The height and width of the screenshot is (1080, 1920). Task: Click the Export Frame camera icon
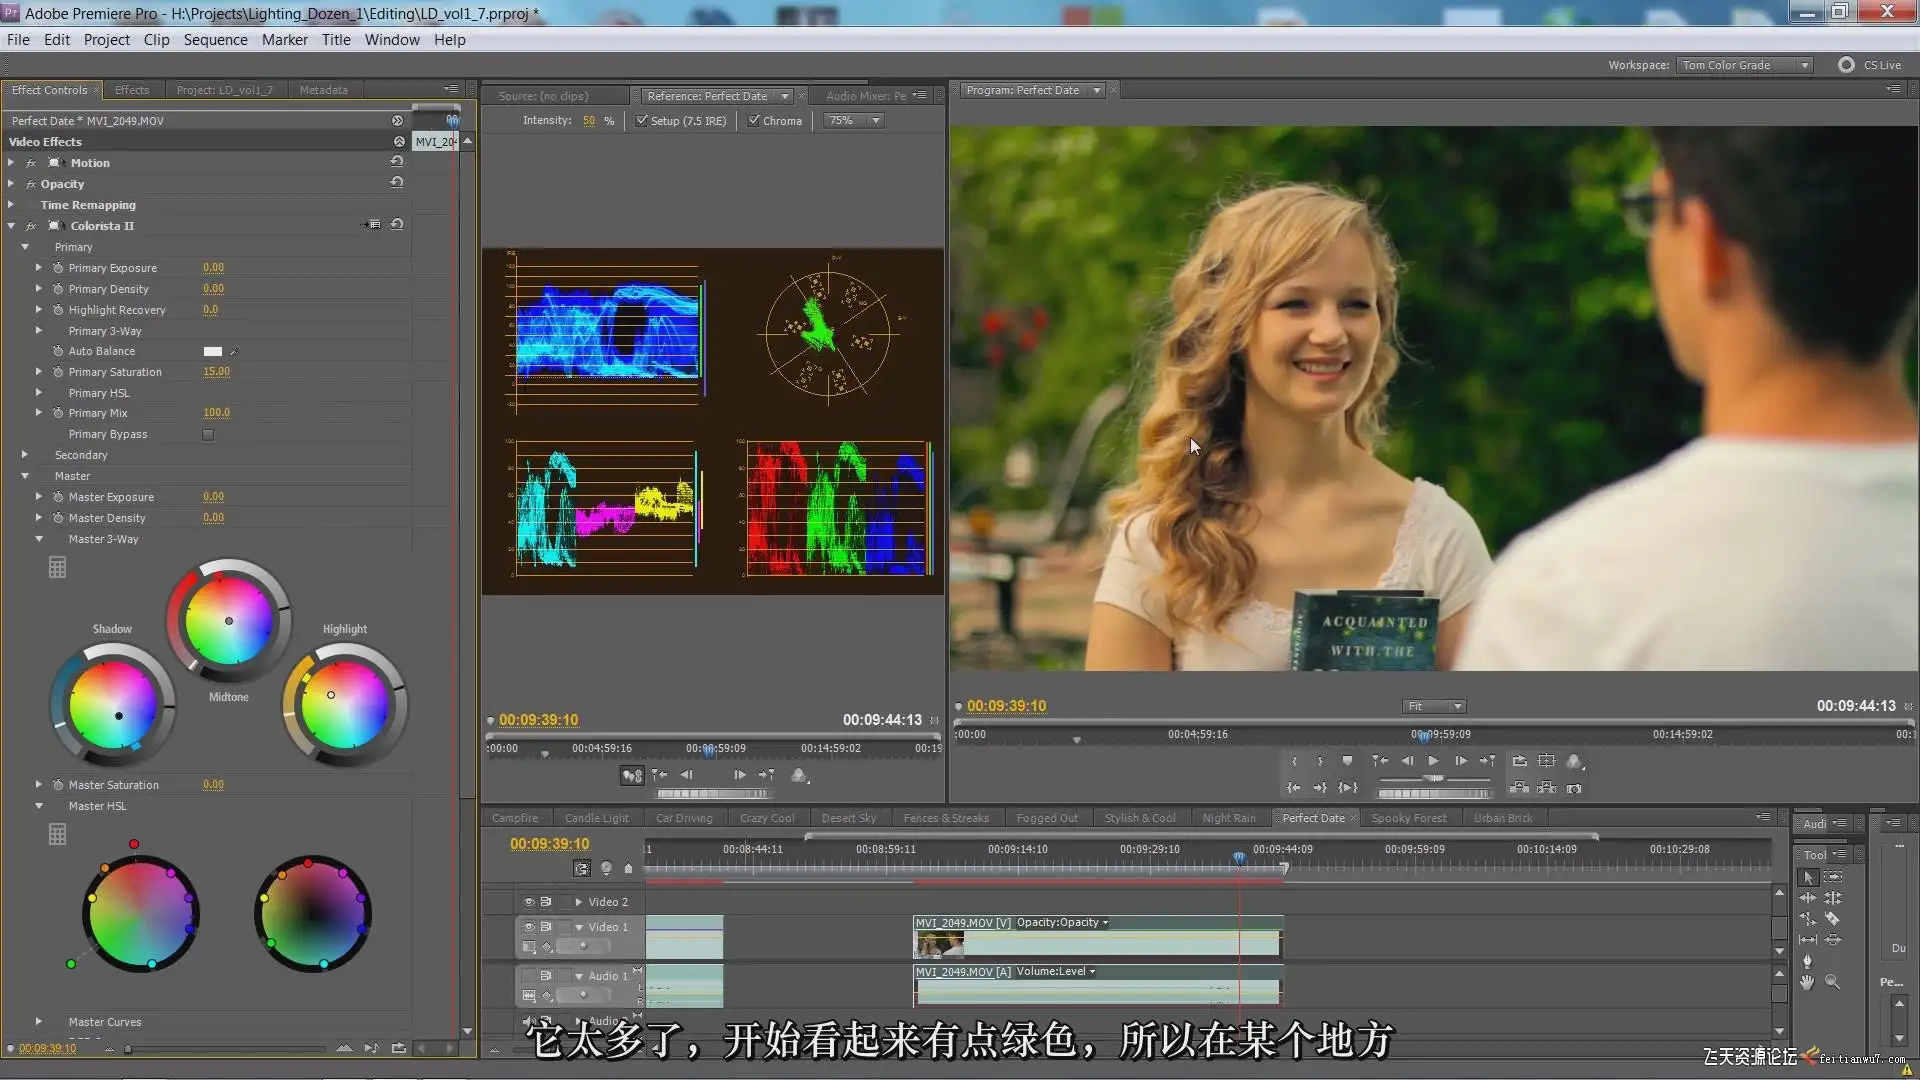tap(1574, 788)
